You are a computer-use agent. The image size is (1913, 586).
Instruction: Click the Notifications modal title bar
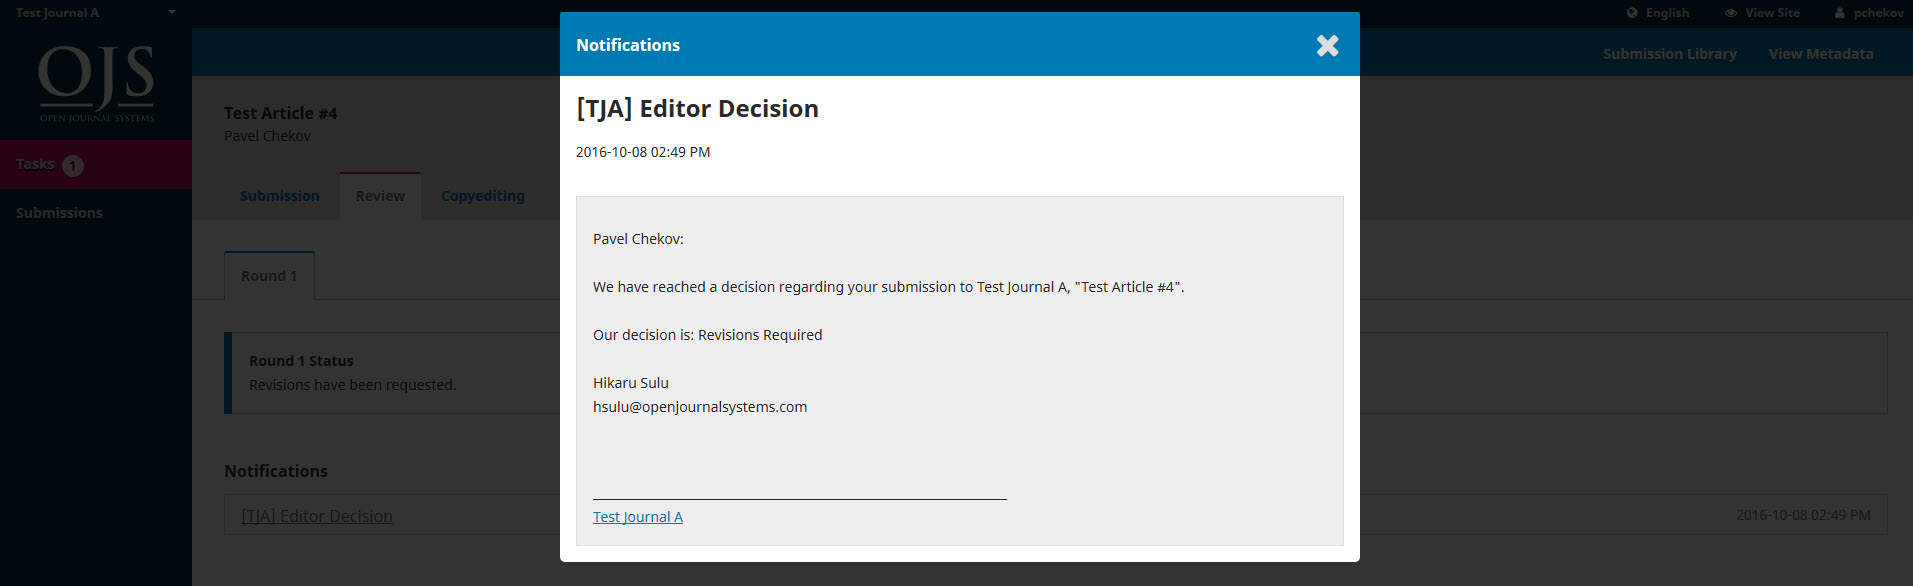coord(627,44)
